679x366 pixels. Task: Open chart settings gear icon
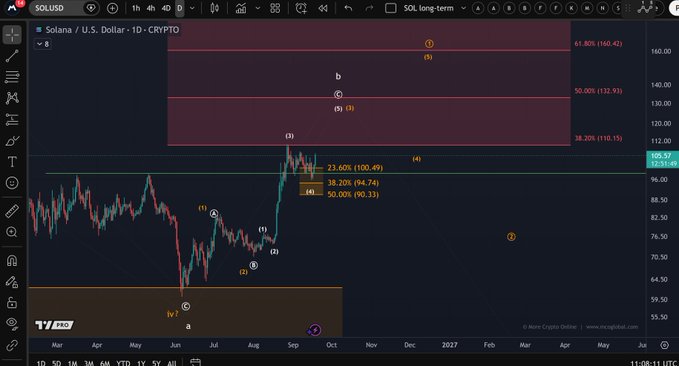[x=664, y=345]
